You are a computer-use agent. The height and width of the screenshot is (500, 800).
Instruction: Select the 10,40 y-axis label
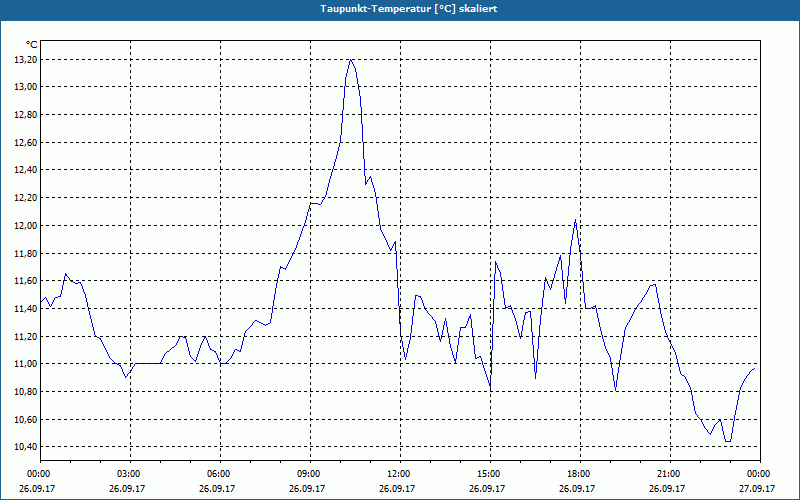(x=27, y=447)
